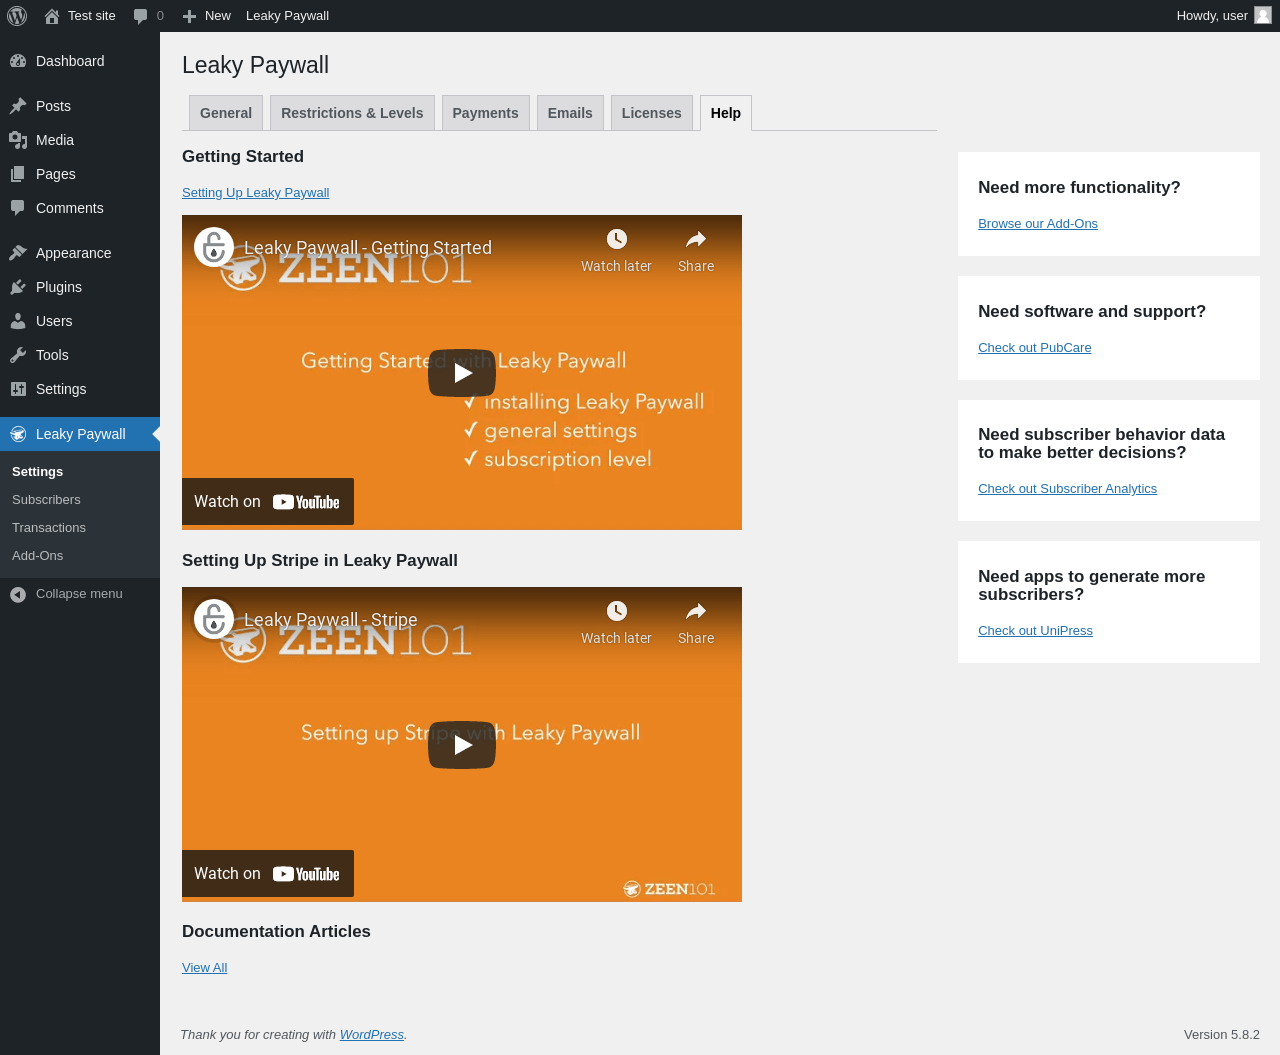This screenshot has height=1055, width=1280.
Task: Click the Collapse menu arrow icon
Action: click(18, 594)
